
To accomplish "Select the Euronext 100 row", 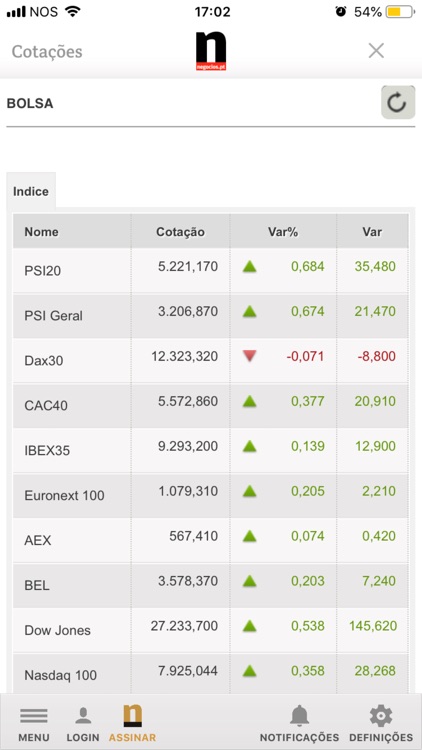I will tap(211, 495).
